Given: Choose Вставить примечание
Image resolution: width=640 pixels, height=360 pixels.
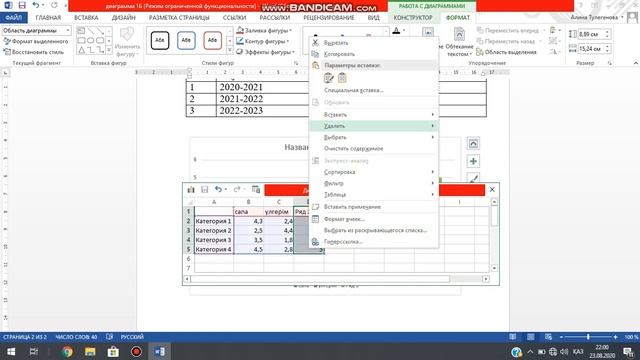Looking at the screenshot, I should pos(373,207).
